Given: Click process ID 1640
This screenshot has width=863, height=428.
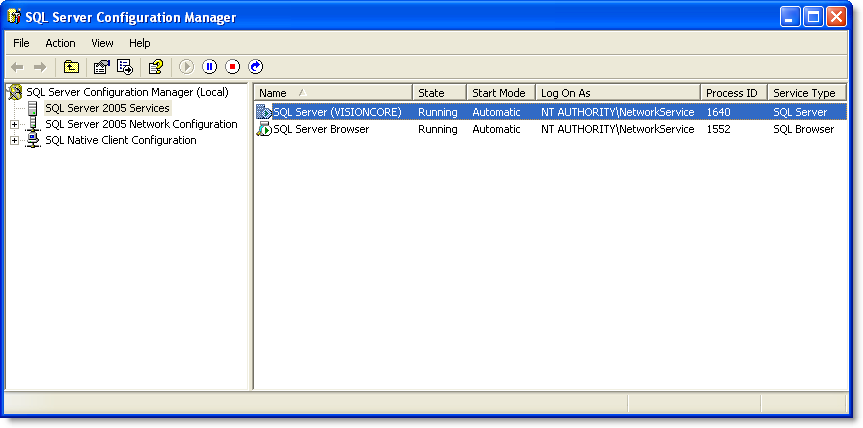Looking at the screenshot, I should (x=718, y=112).
